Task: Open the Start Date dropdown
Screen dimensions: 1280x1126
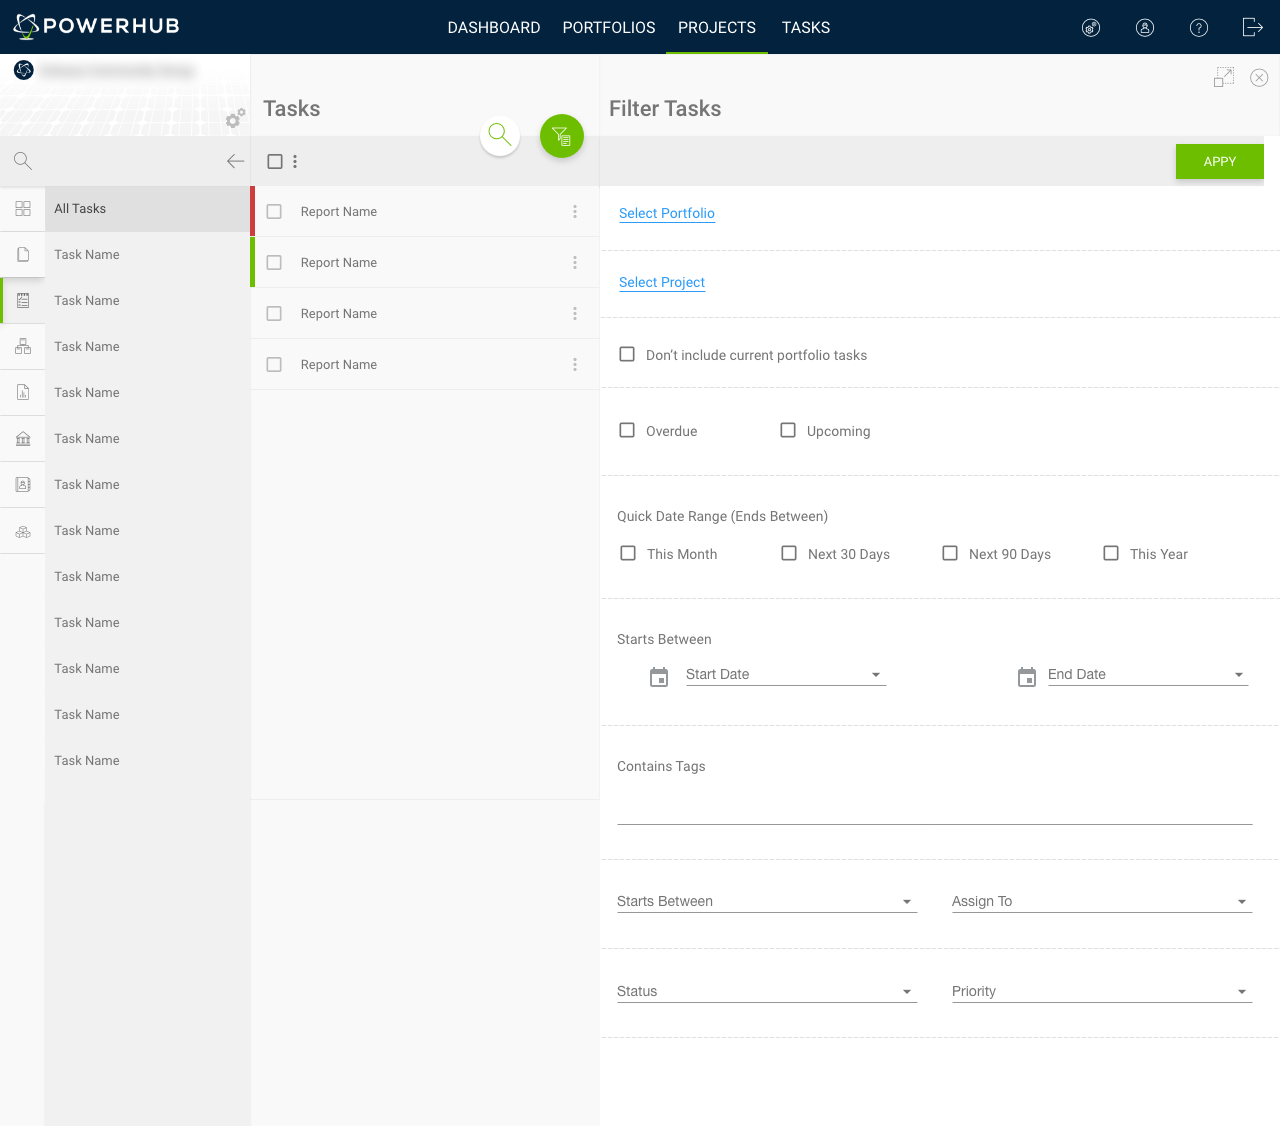Action: [x=786, y=675]
